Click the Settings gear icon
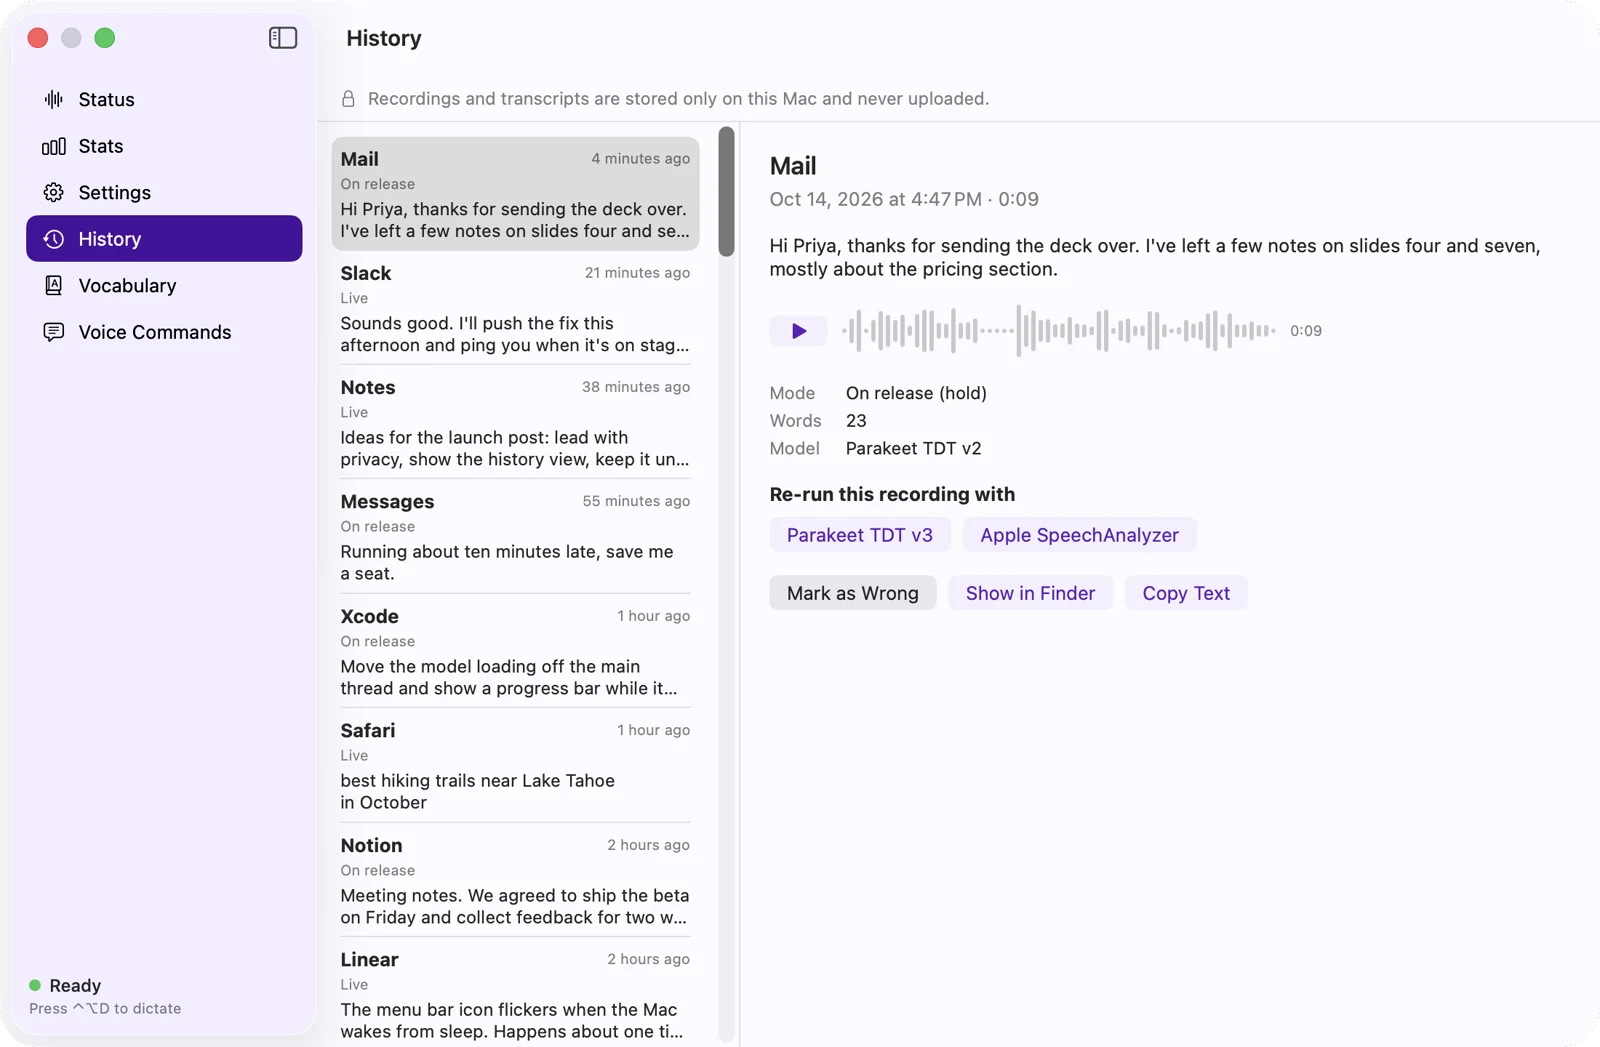 point(54,192)
